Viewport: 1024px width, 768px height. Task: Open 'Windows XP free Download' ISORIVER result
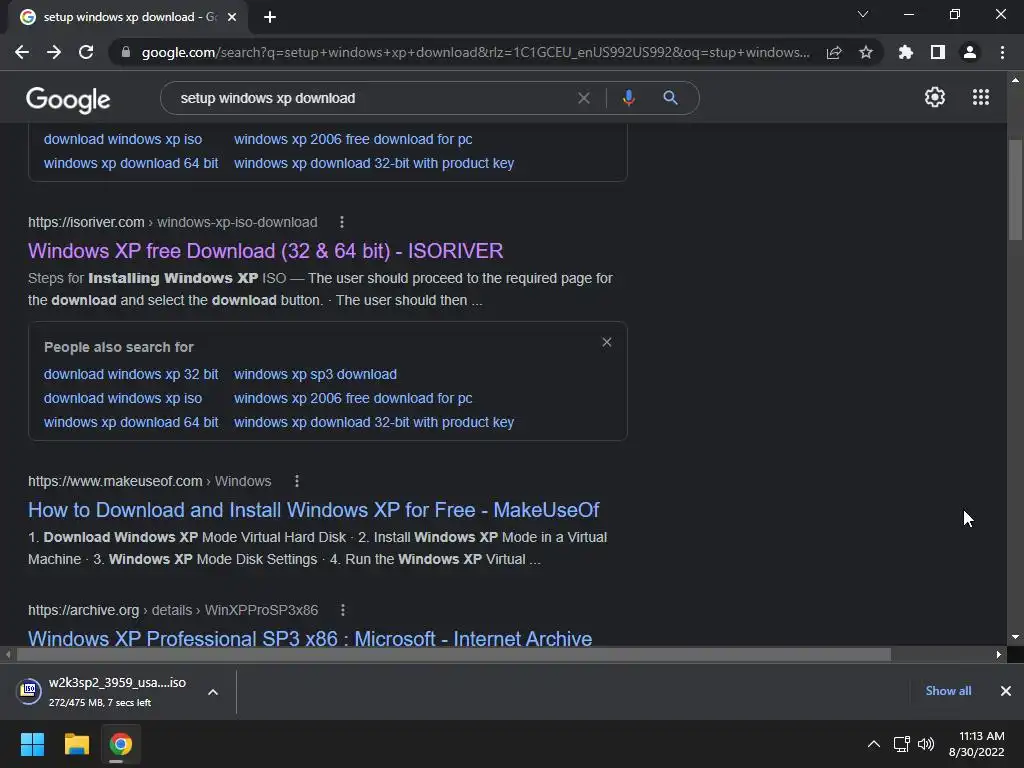point(265,251)
